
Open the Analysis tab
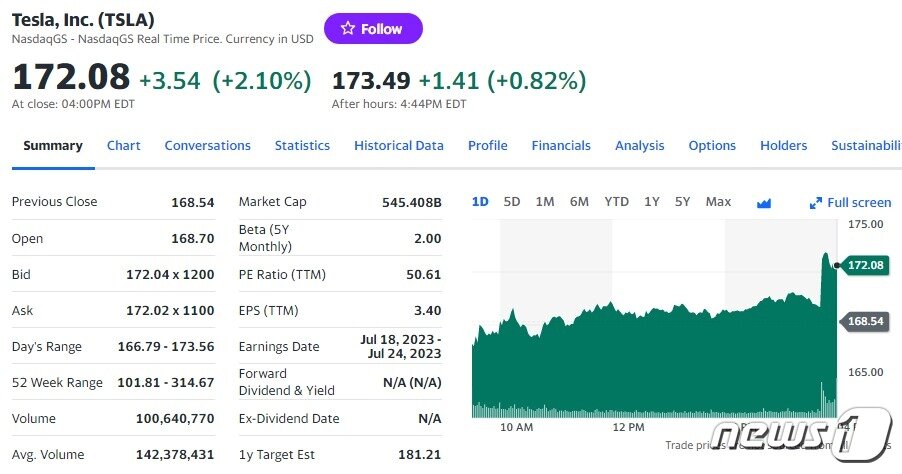639,146
